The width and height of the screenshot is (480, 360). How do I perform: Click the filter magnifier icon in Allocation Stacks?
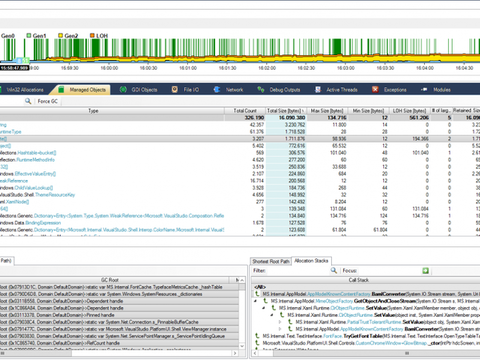[x=334, y=270]
